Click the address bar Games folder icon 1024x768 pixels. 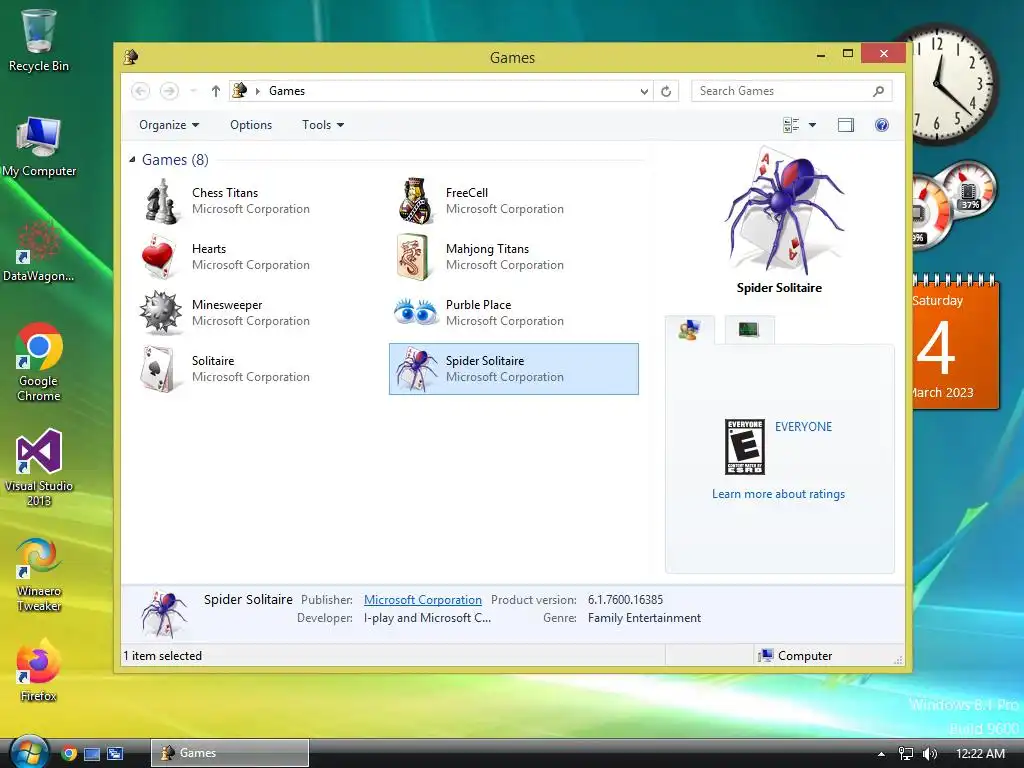(240, 90)
